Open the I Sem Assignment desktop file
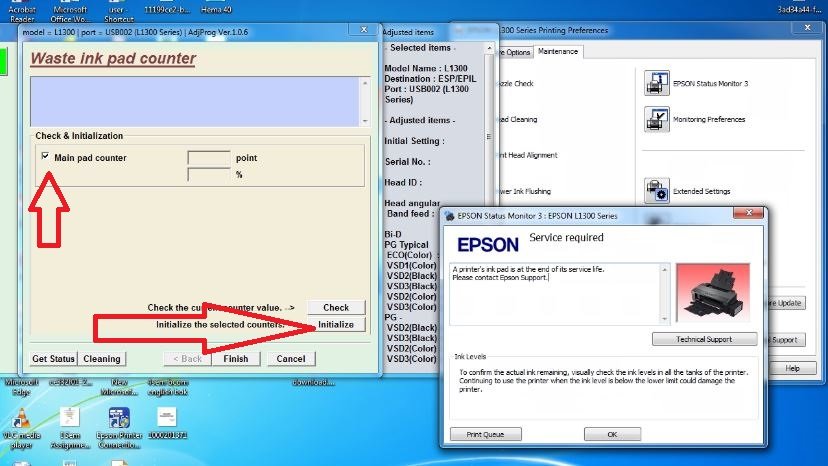Screen dimensions: 828x466 (x=70, y=428)
